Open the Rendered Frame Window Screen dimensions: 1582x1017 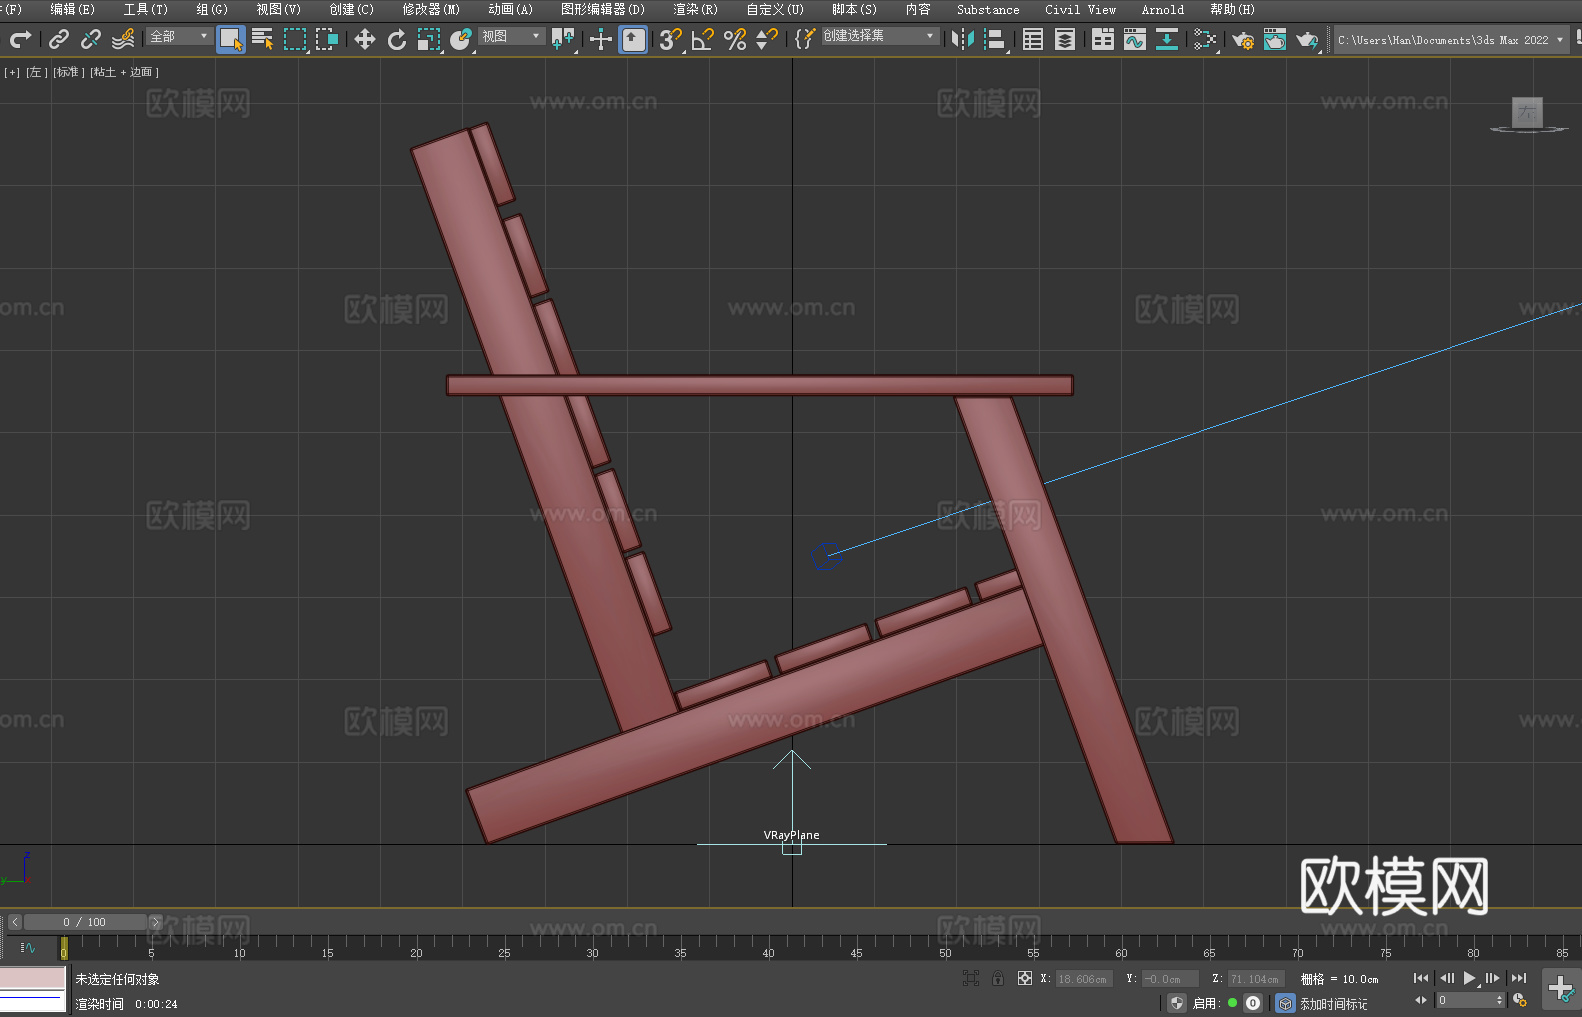click(x=1275, y=39)
